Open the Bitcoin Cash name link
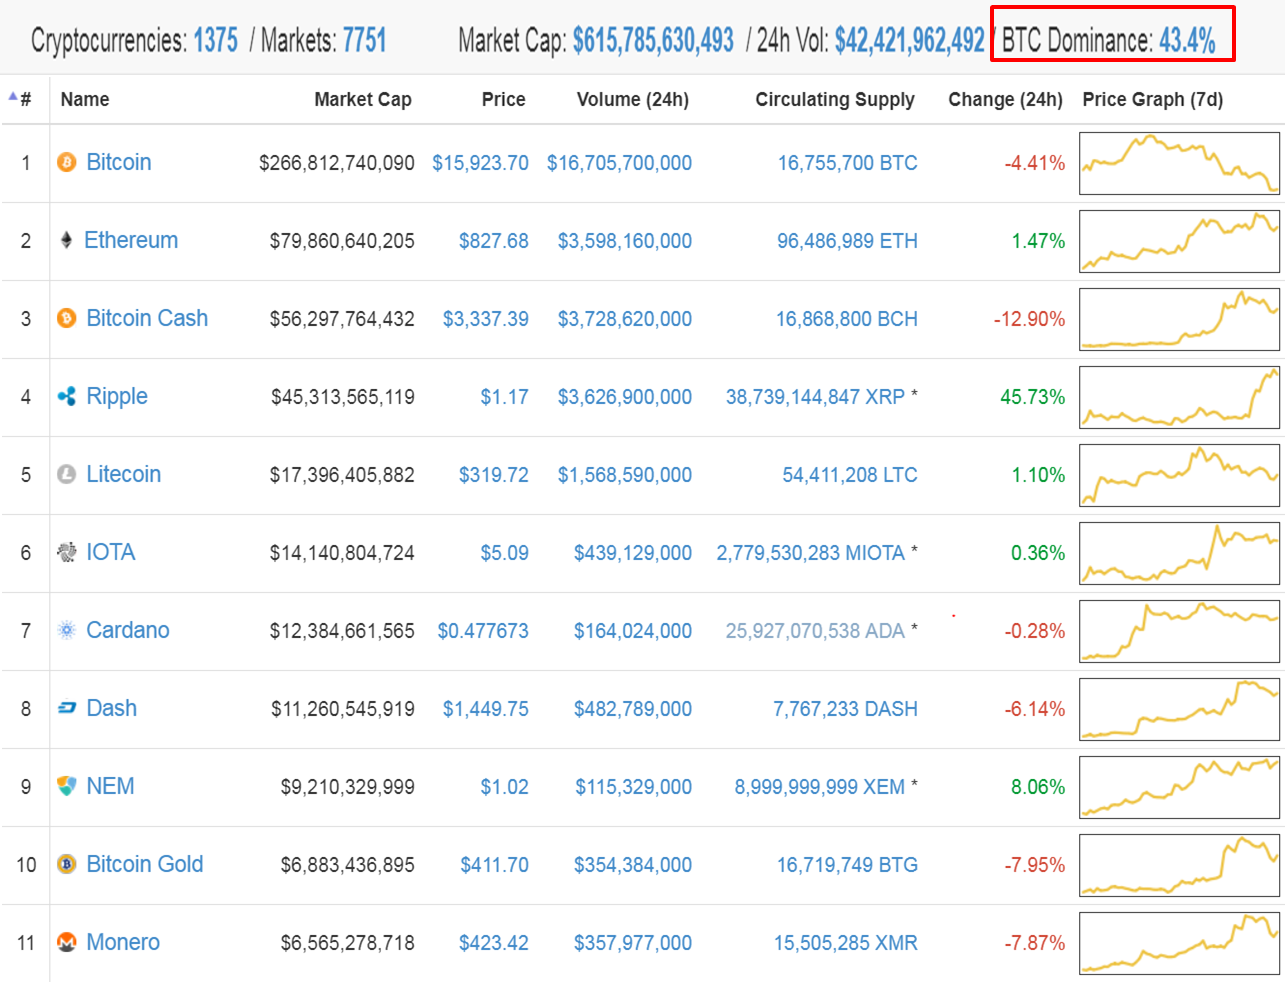Viewport: 1285px width, 982px height. tap(147, 318)
